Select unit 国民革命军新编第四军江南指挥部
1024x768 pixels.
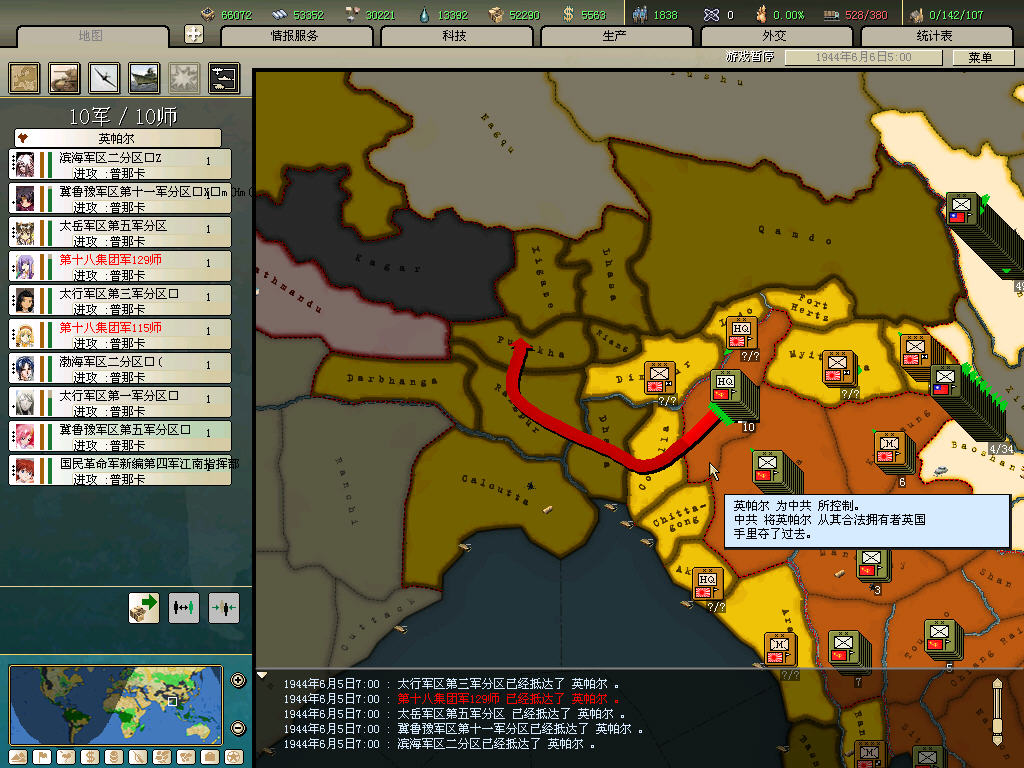pos(120,470)
